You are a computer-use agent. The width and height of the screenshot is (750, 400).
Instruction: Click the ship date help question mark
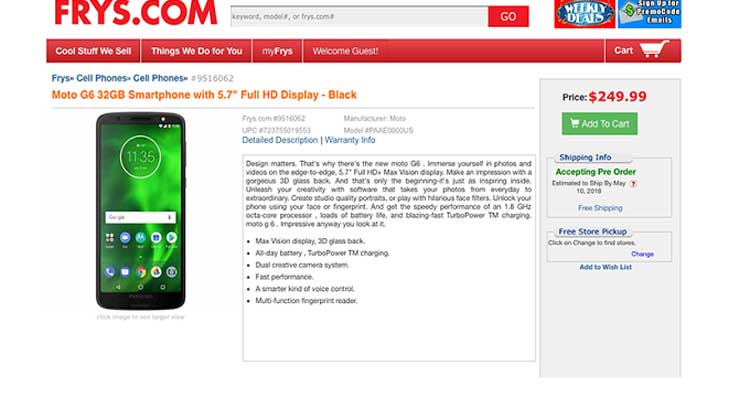pos(633,184)
